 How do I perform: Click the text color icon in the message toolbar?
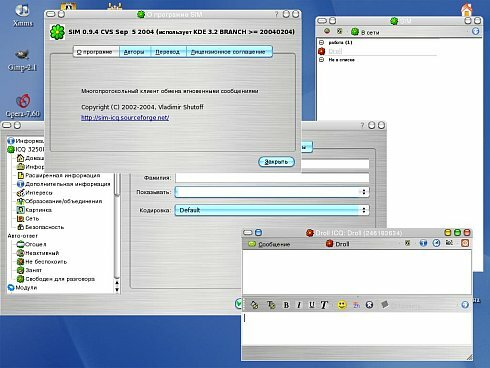tap(271, 305)
